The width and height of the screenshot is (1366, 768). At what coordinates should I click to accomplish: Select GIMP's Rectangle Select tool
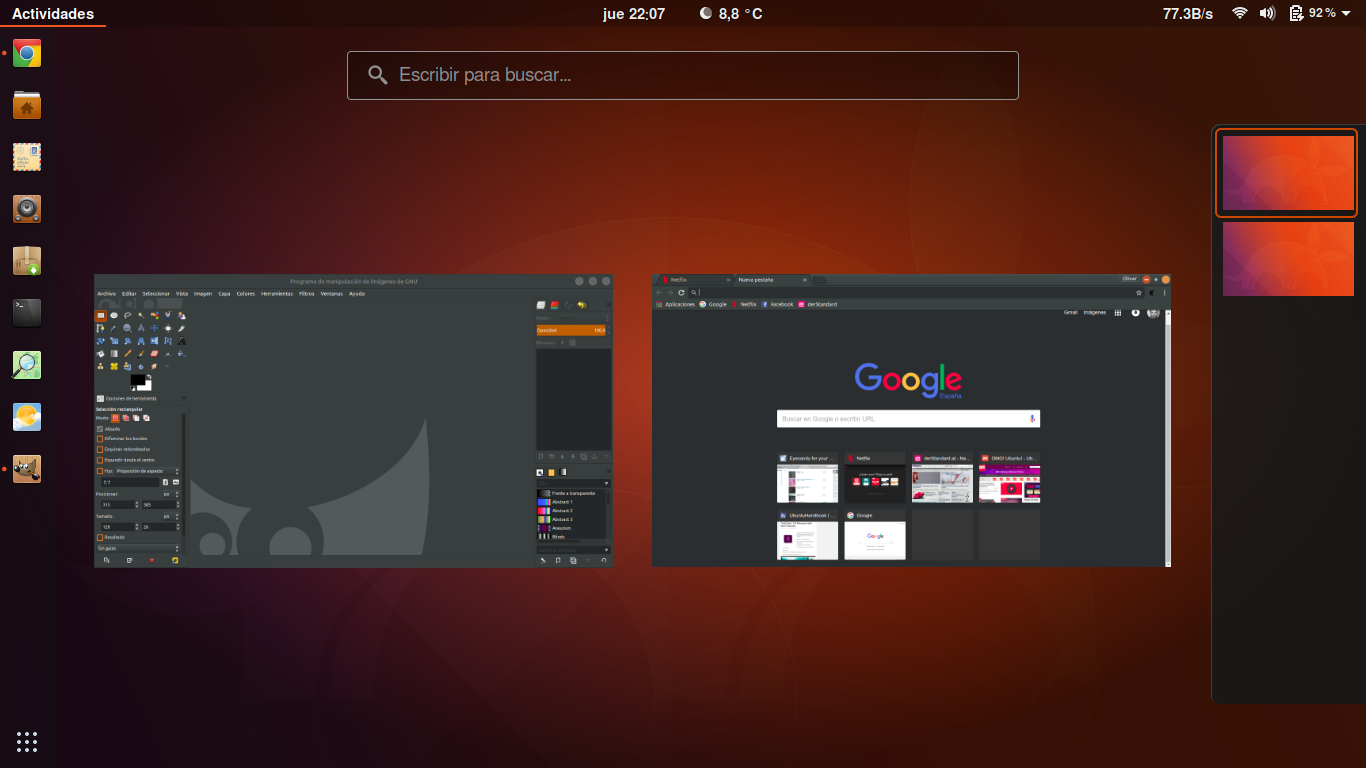[101, 315]
